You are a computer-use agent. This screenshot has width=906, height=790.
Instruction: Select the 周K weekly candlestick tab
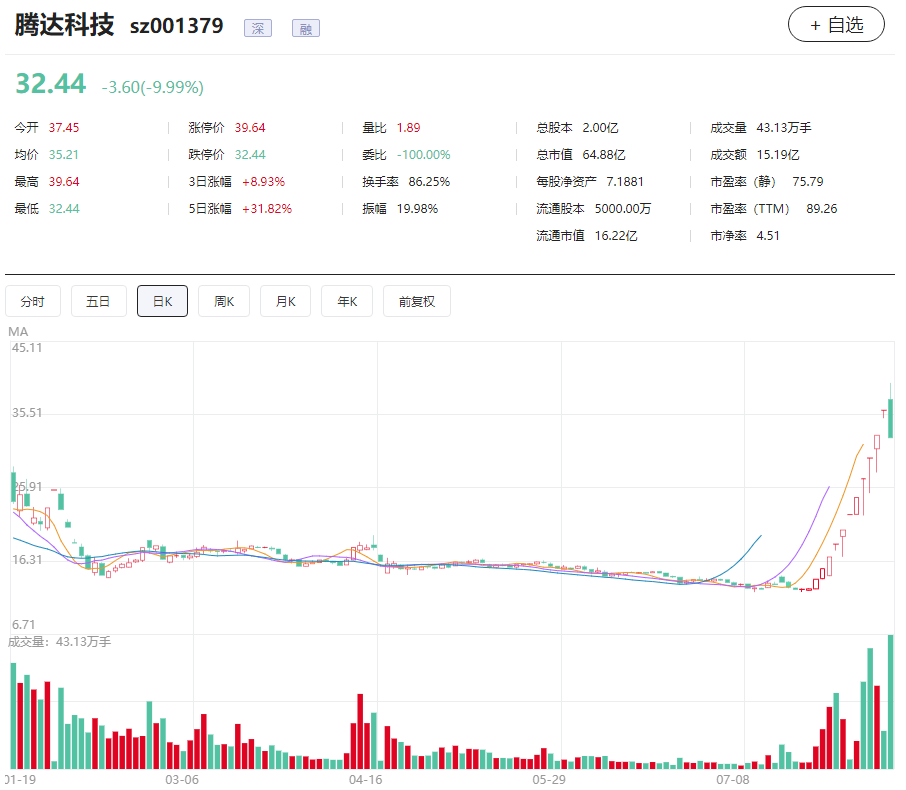click(224, 301)
